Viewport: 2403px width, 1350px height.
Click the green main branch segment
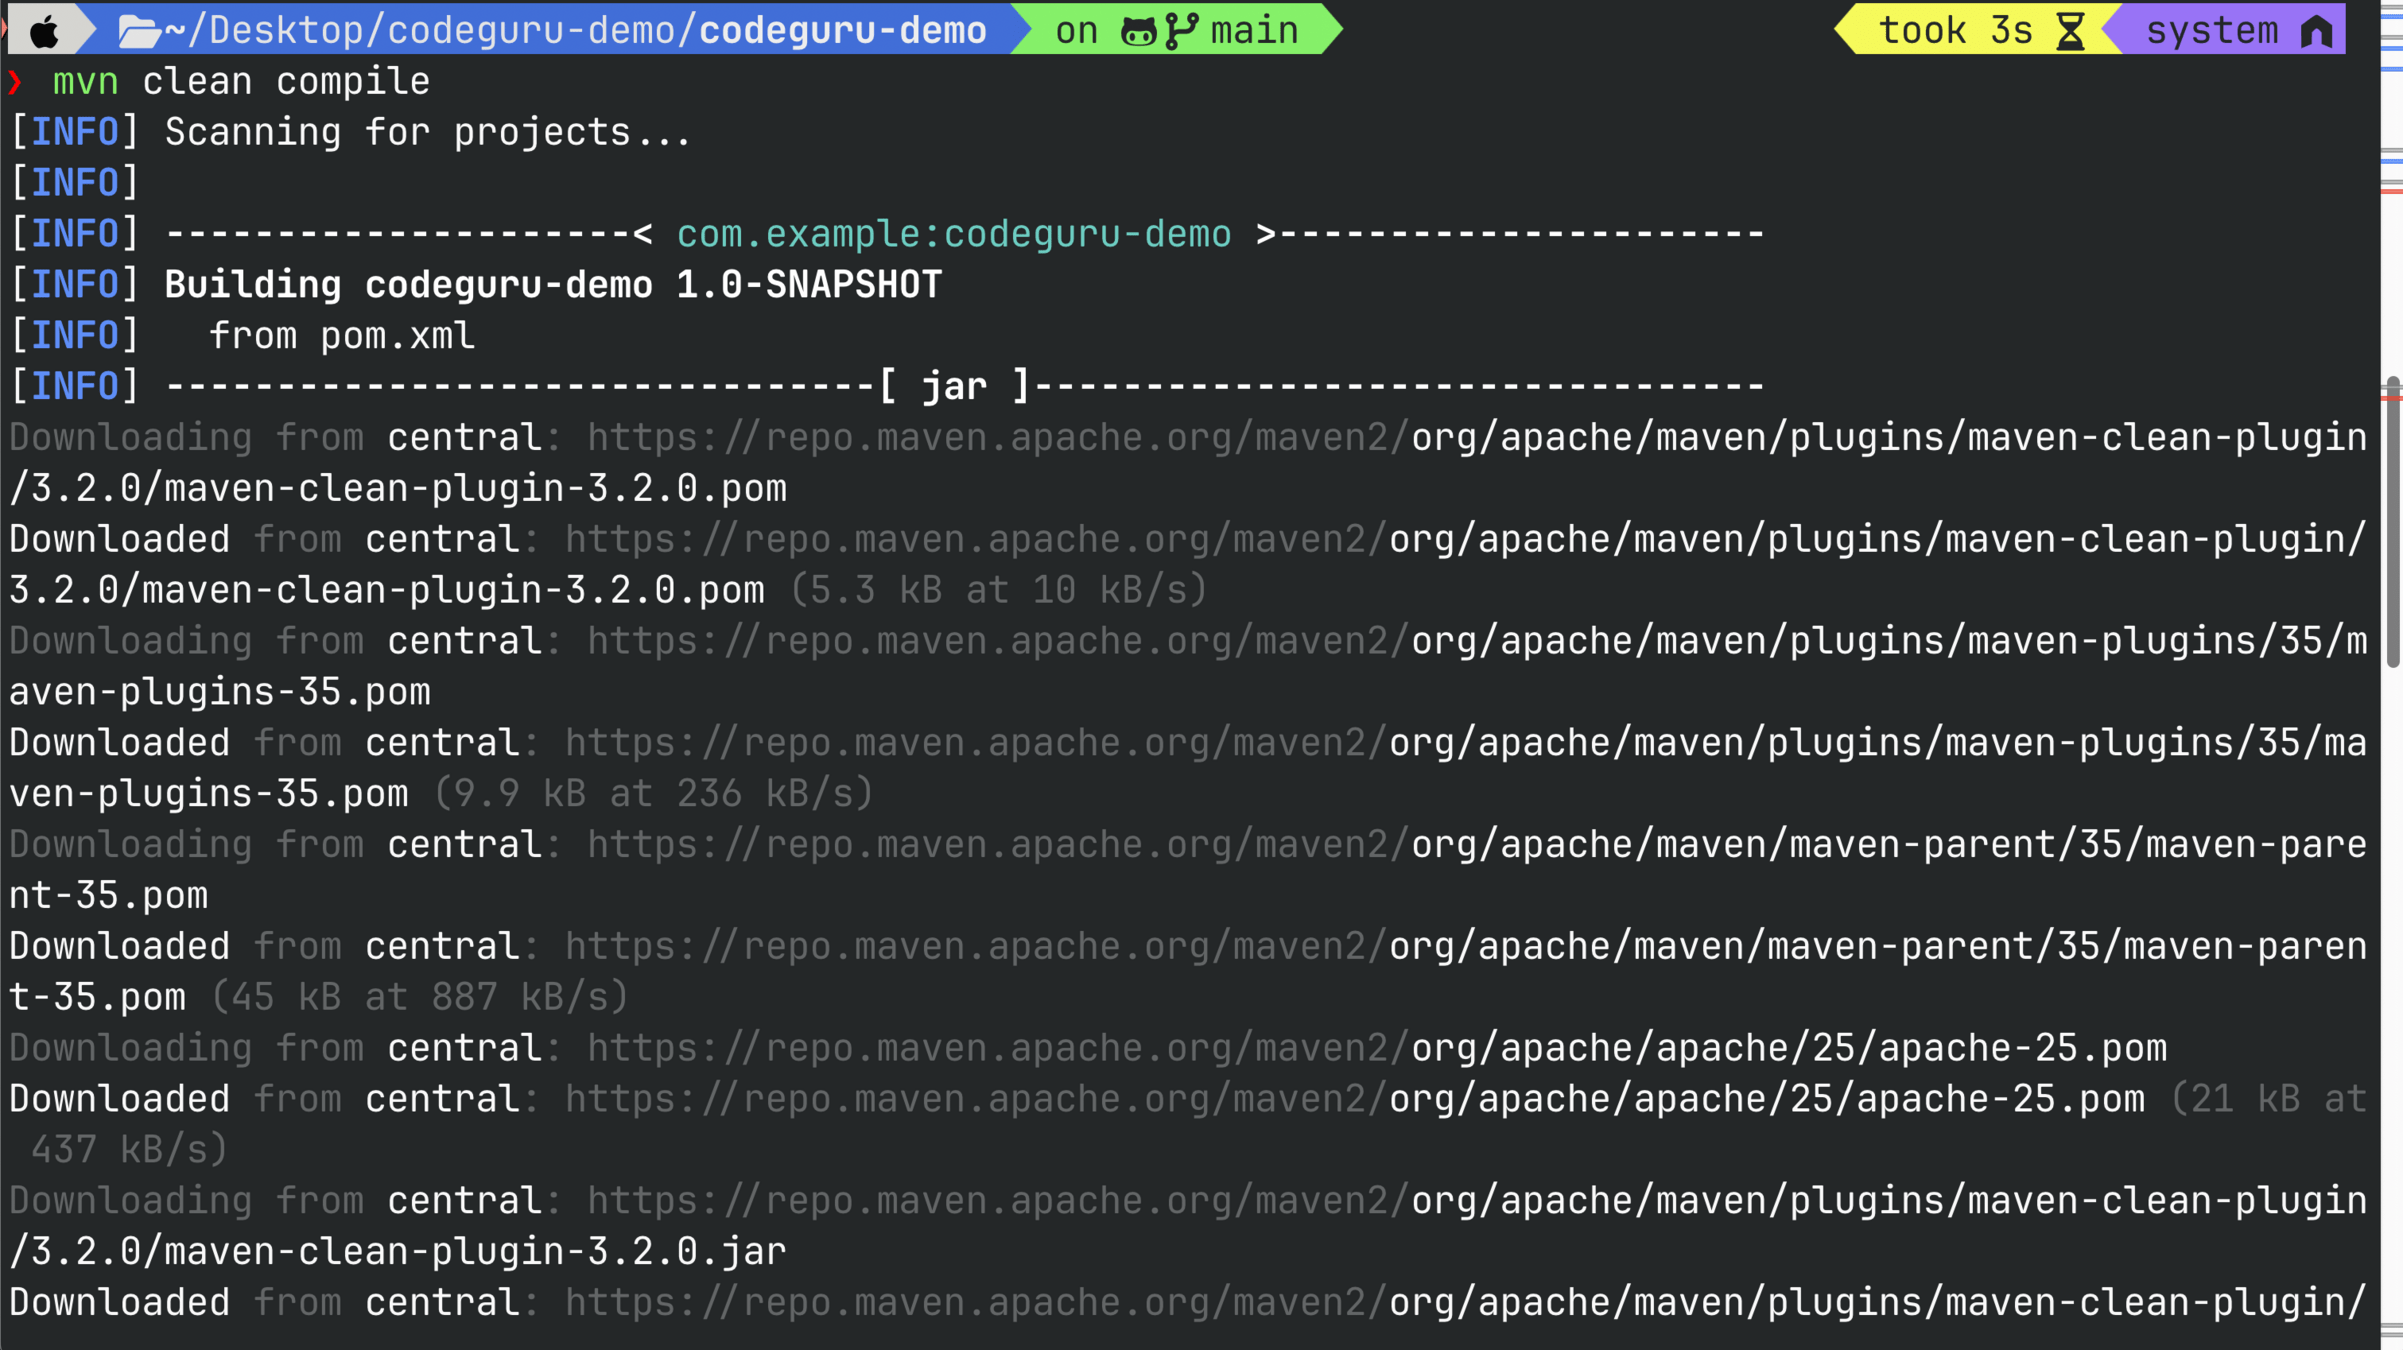(1254, 31)
